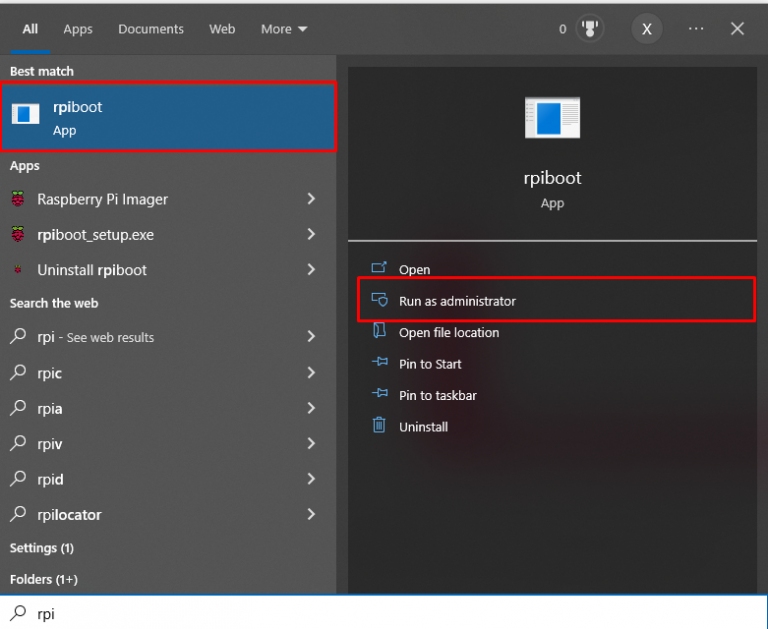The width and height of the screenshot is (768, 629).
Task: Select the Web search tab
Action: point(222,29)
